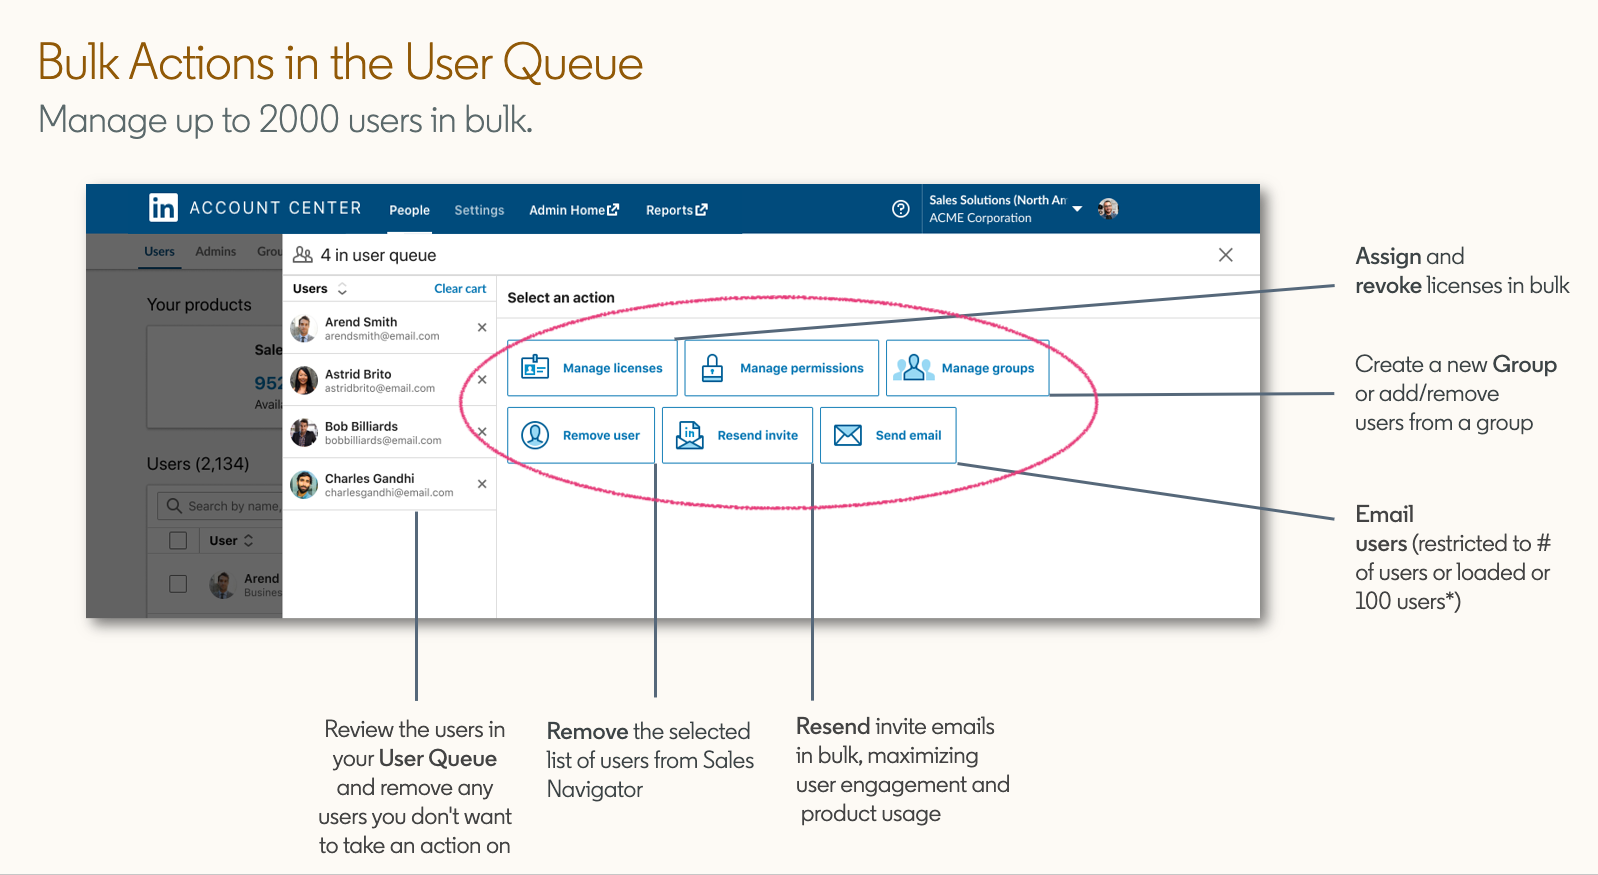Open Admin Home external link
Screen dimensions: 1598x875
574,210
